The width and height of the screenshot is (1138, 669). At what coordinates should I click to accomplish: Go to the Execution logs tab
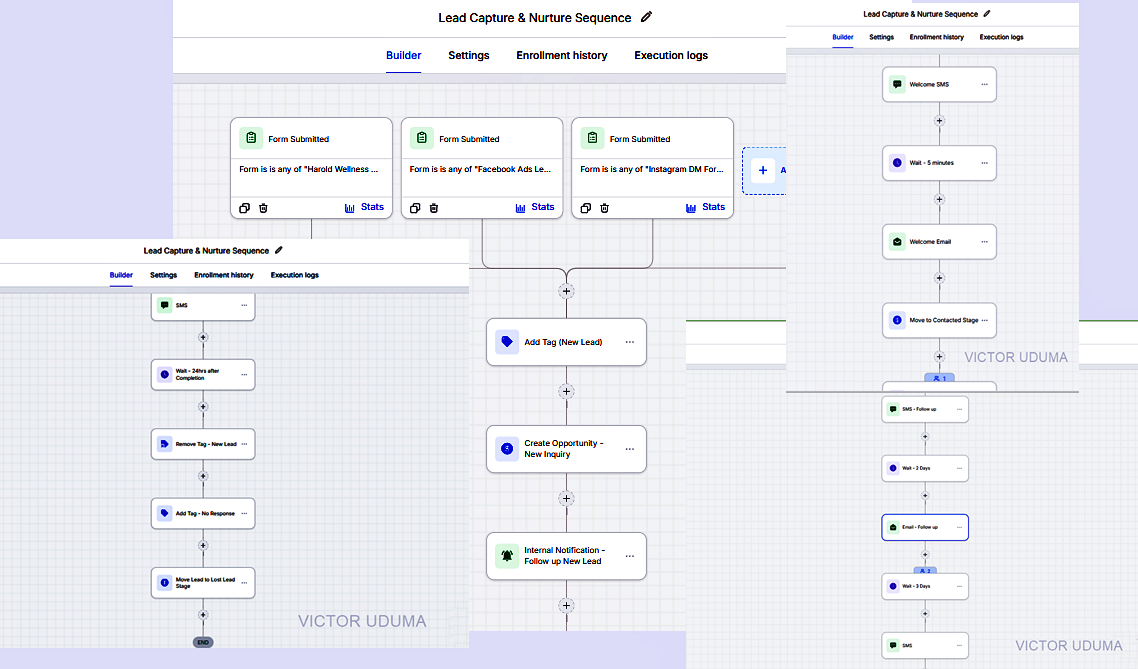(671, 55)
